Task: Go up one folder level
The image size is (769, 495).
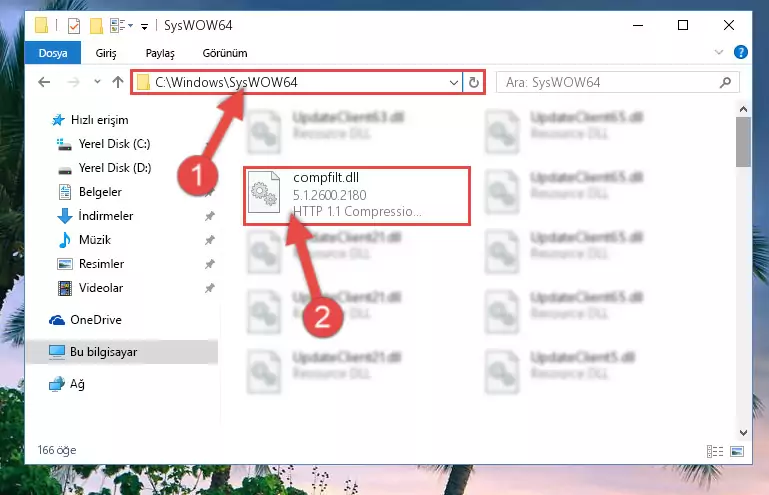Action: point(118,82)
